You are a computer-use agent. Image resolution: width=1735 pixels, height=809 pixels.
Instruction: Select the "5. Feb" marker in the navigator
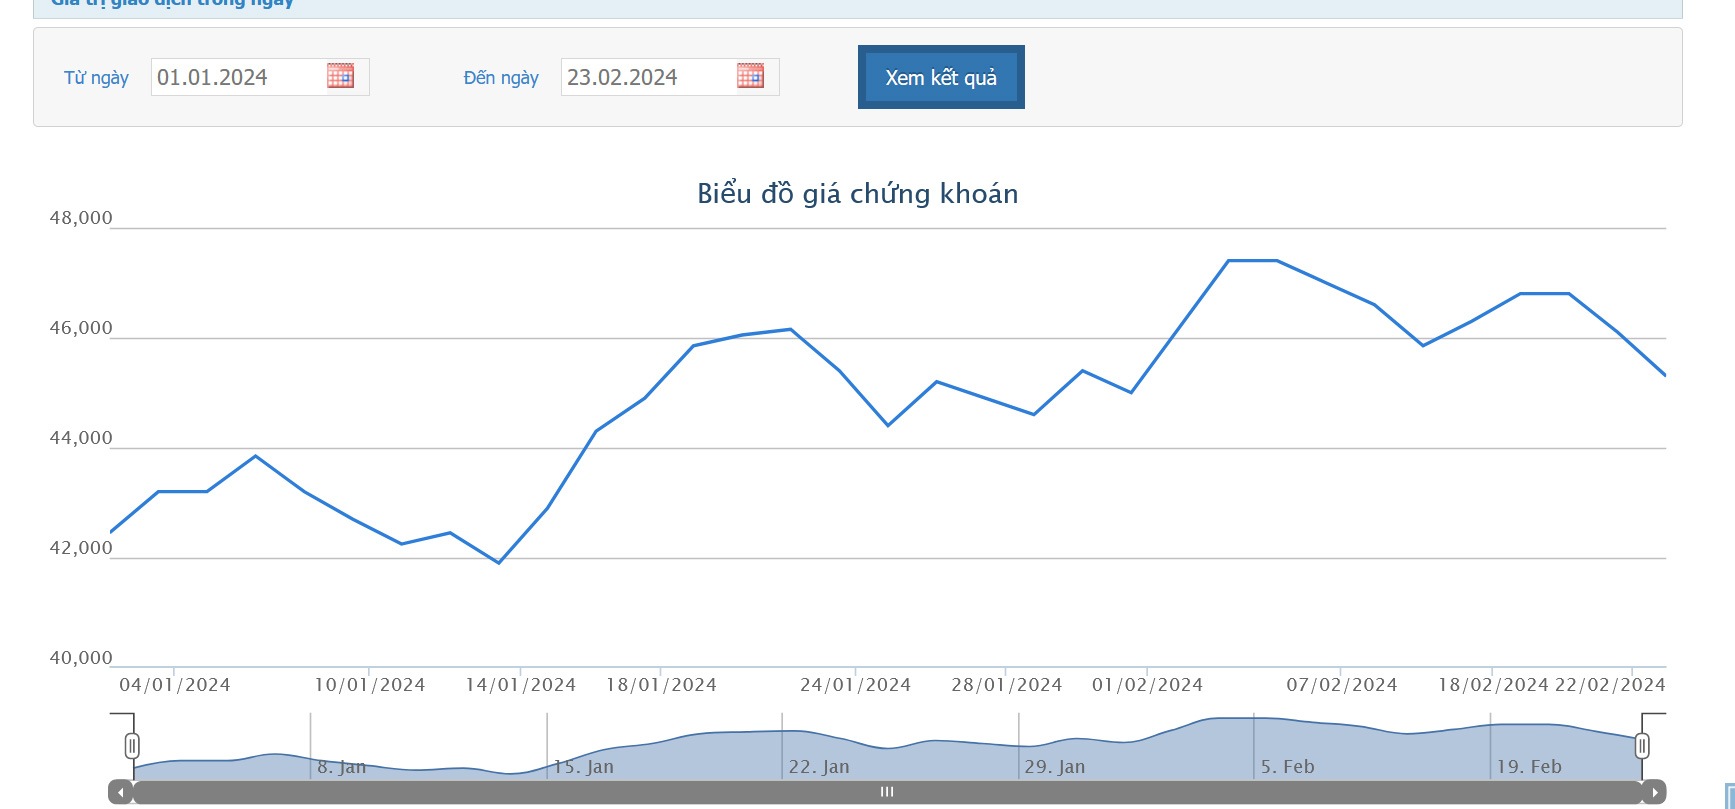pyautogui.click(x=1287, y=767)
